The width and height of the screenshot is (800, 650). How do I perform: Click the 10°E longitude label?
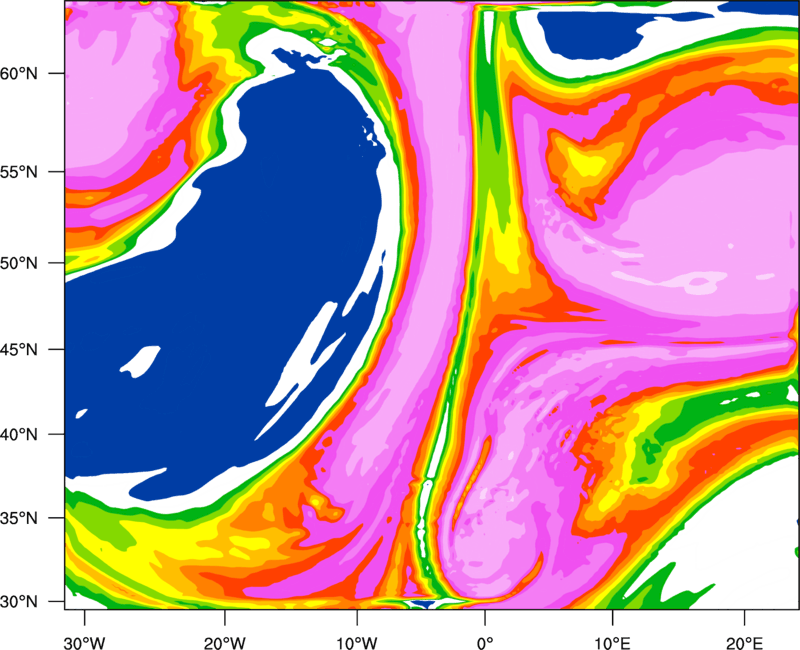coord(612,643)
